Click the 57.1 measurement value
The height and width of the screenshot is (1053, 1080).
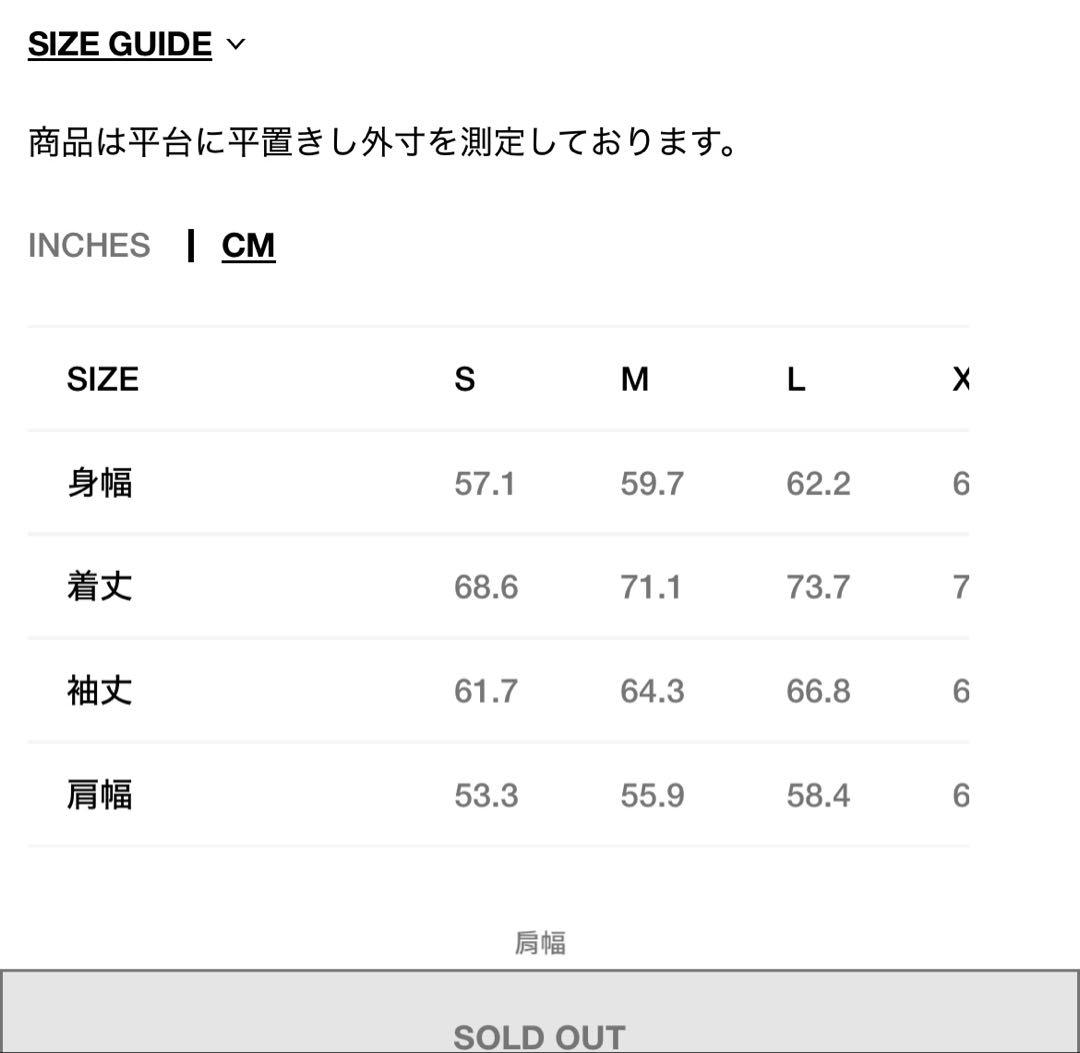[485, 483]
